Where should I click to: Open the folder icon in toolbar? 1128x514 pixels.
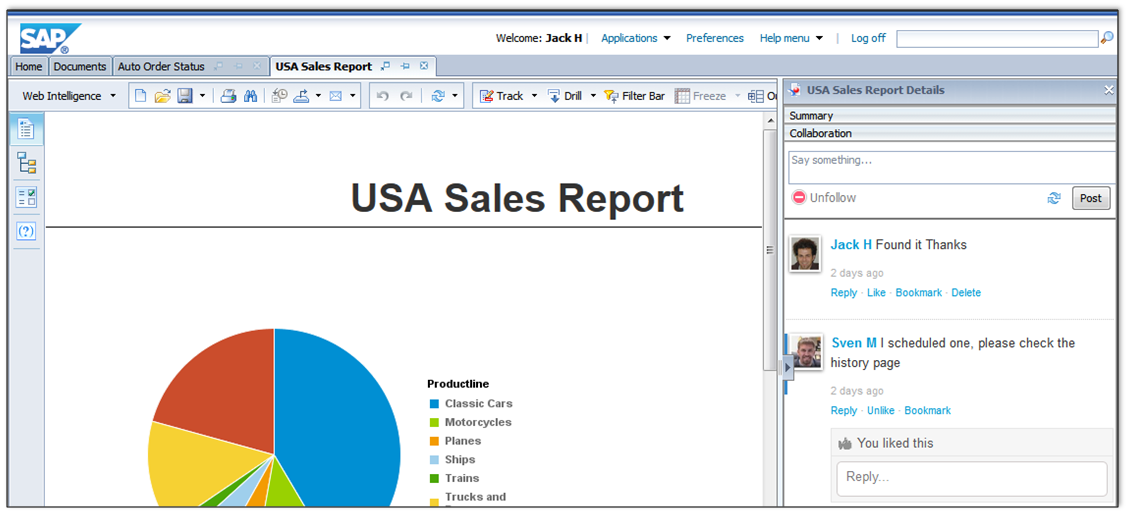point(162,96)
